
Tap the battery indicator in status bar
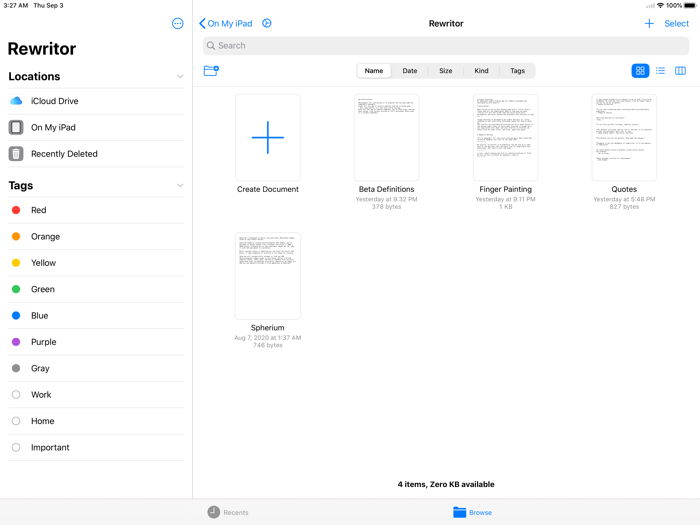690,5
